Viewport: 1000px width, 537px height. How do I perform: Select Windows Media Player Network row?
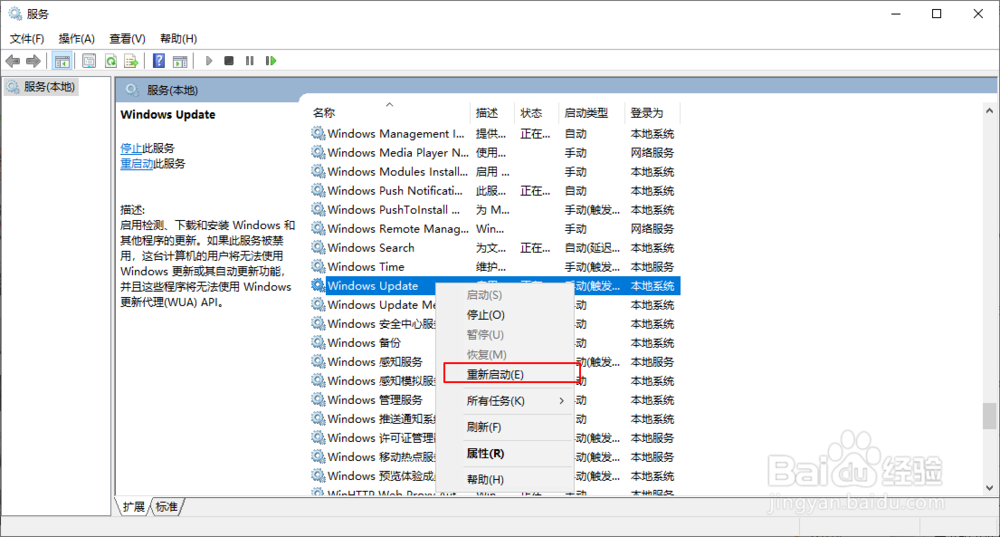pyautogui.click(x=496, y=152)
